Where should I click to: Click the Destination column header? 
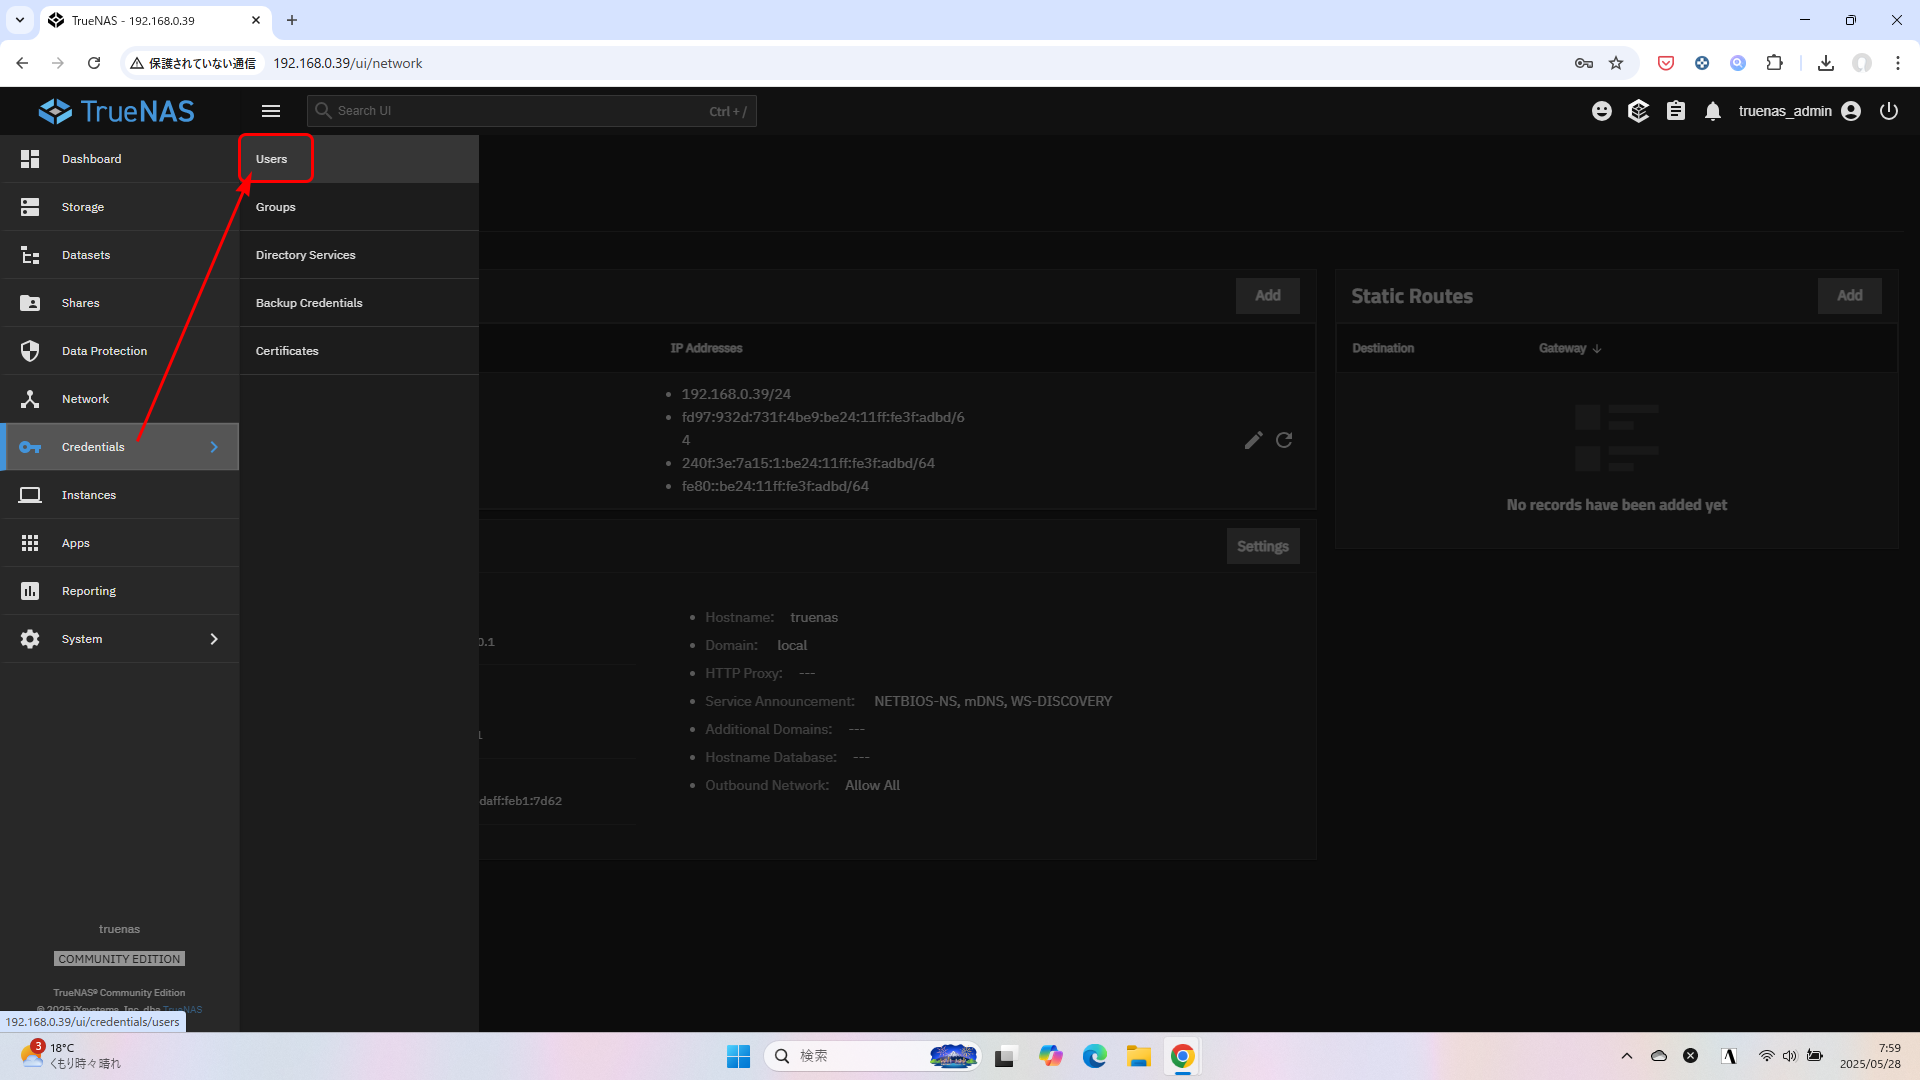[x=1383, y=348]
